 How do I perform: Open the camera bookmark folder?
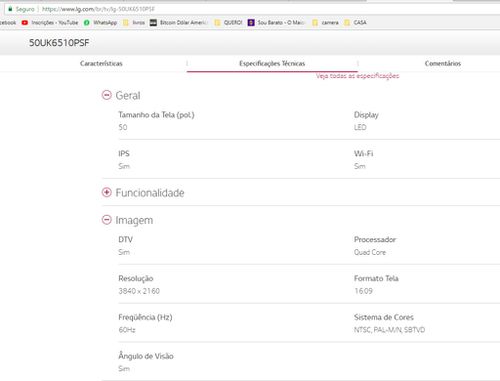325,23
